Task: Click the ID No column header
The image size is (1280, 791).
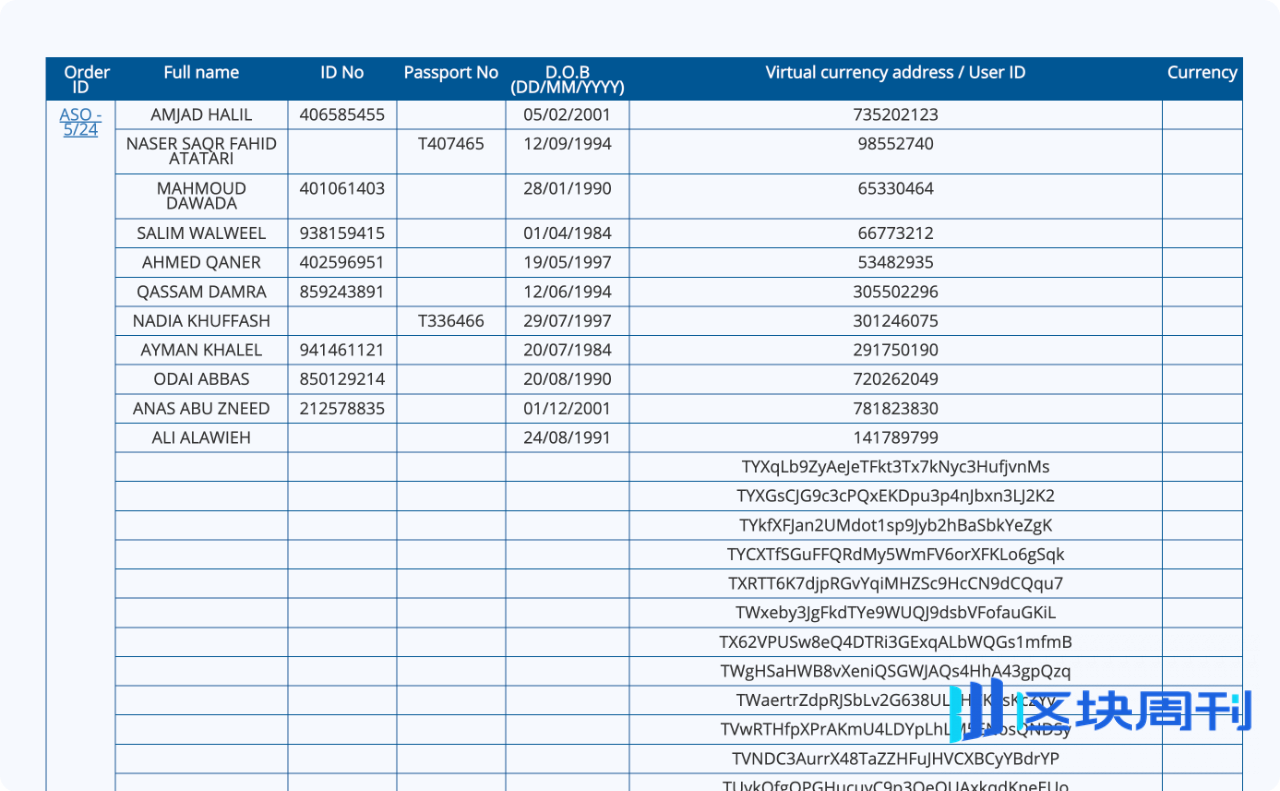Action: coord(342,72)
